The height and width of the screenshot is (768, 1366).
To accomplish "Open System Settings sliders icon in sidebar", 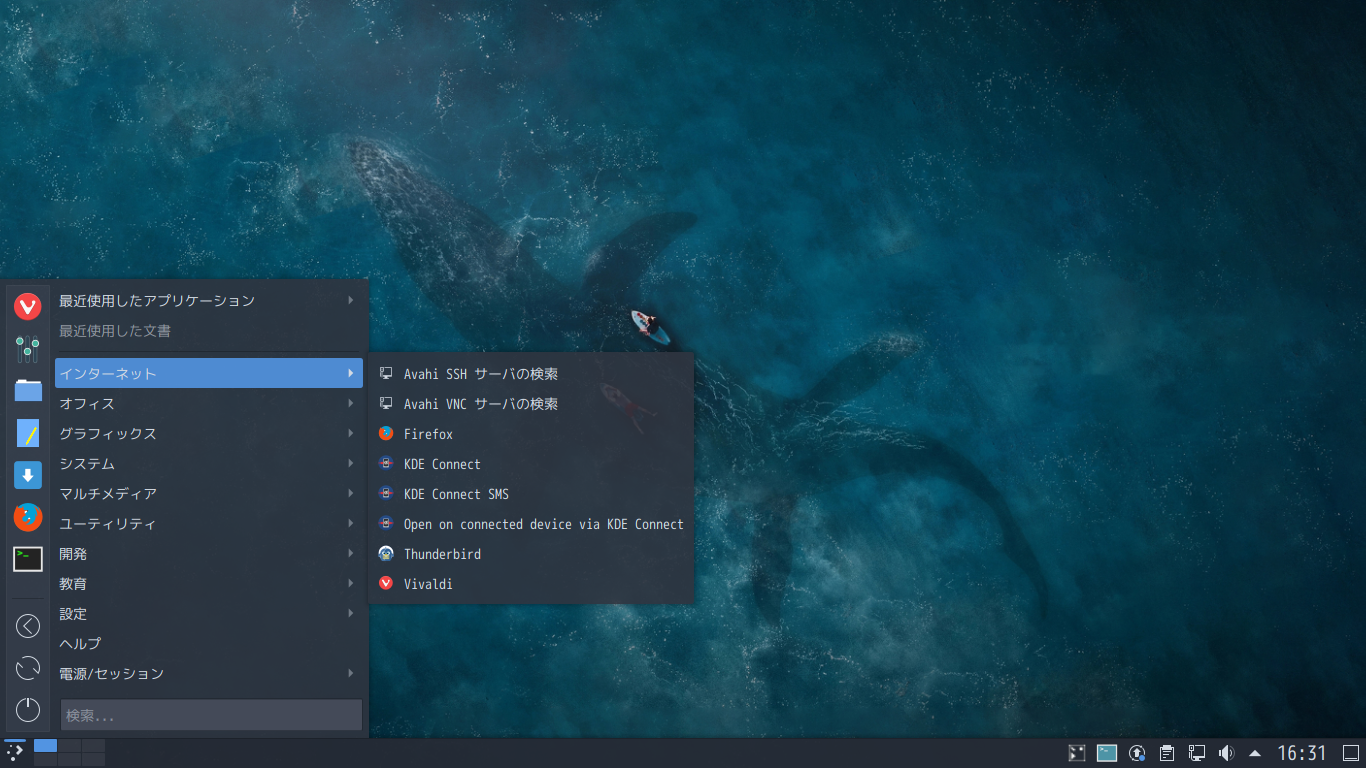I will [x=28, y=349].
